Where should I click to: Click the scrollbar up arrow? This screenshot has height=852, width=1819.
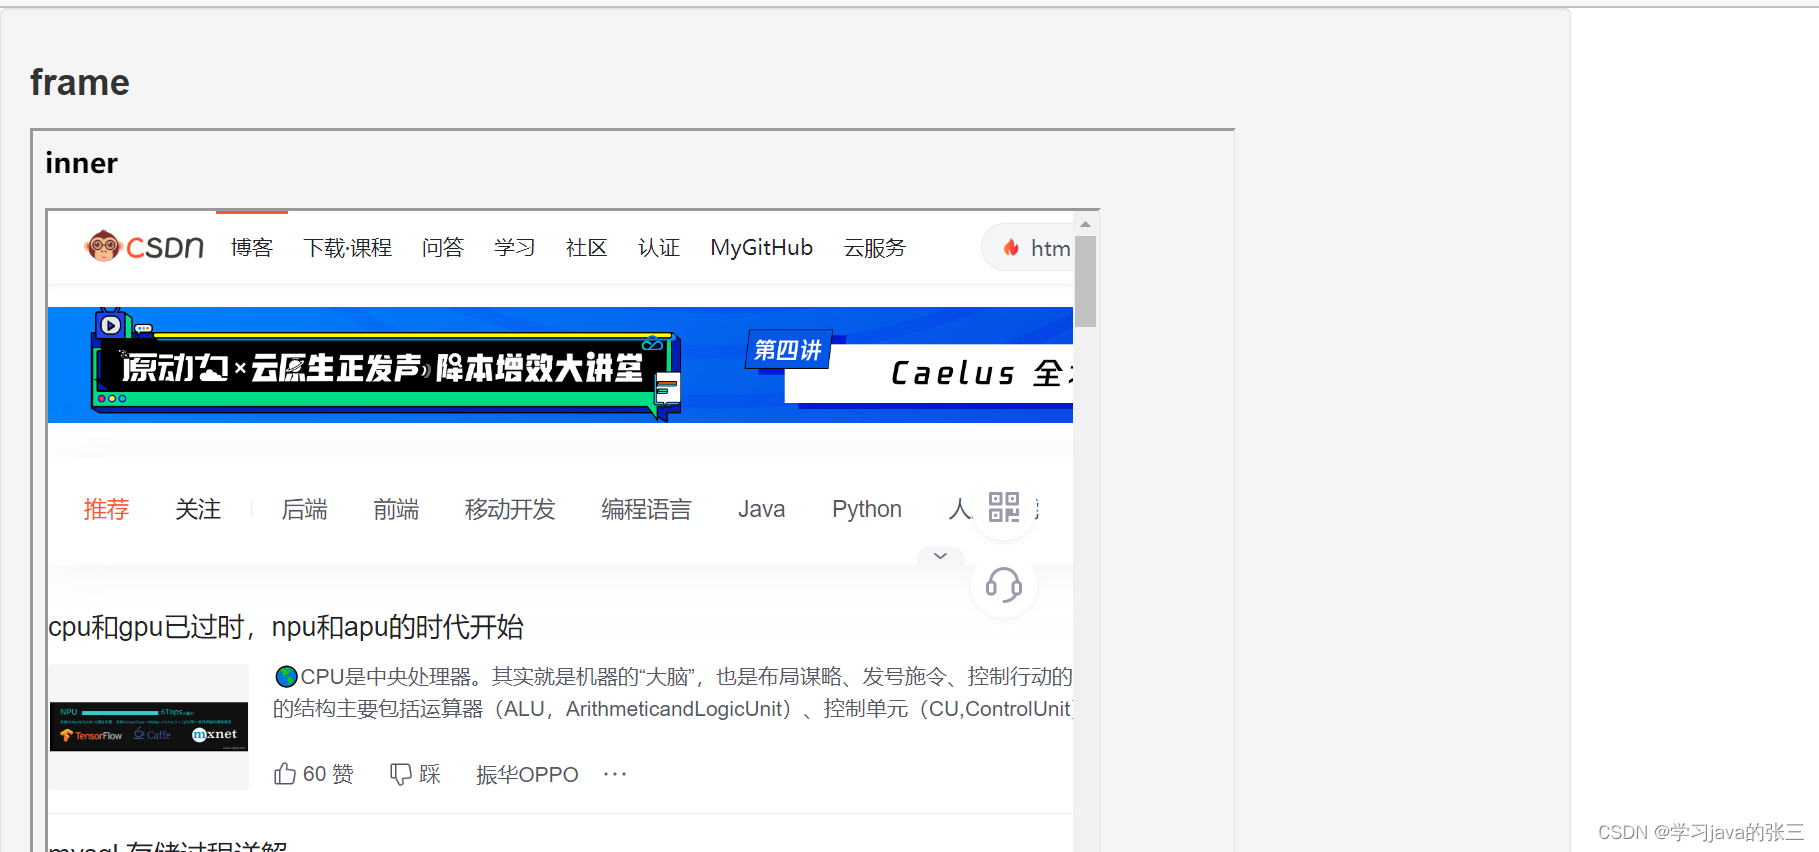[1085, 224]
